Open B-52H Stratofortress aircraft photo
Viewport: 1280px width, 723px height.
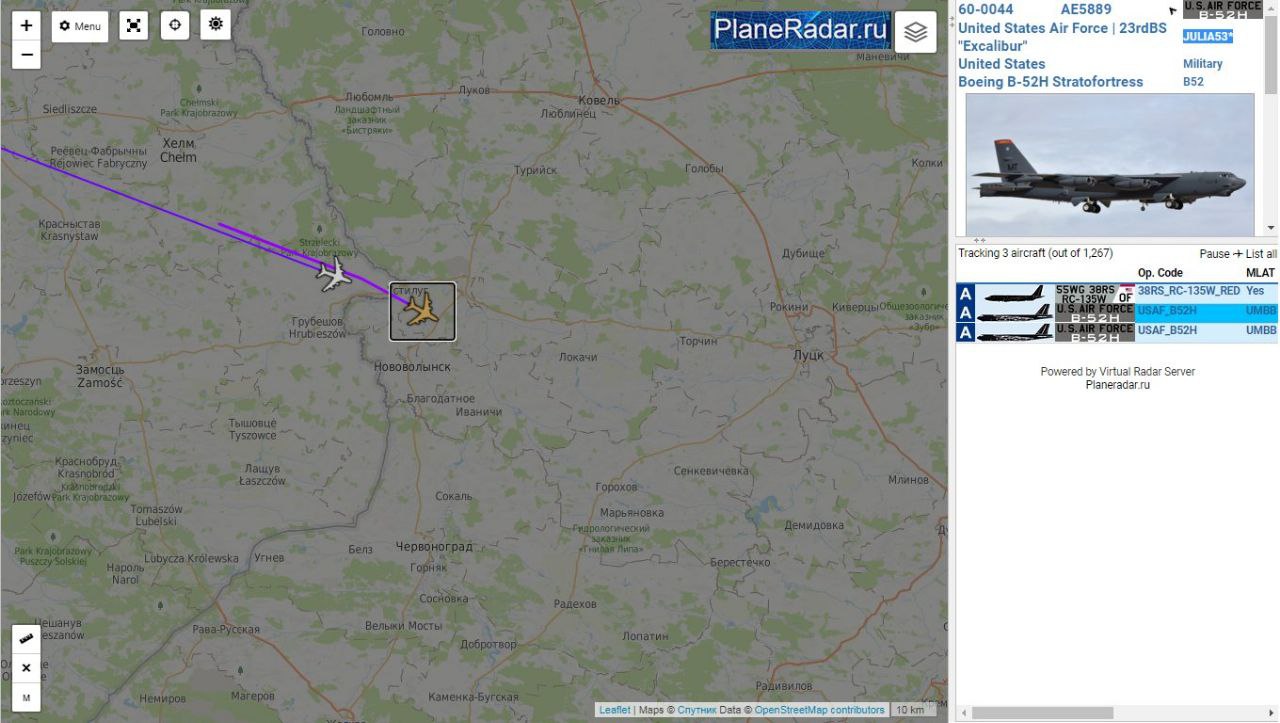pos(1110,165)
